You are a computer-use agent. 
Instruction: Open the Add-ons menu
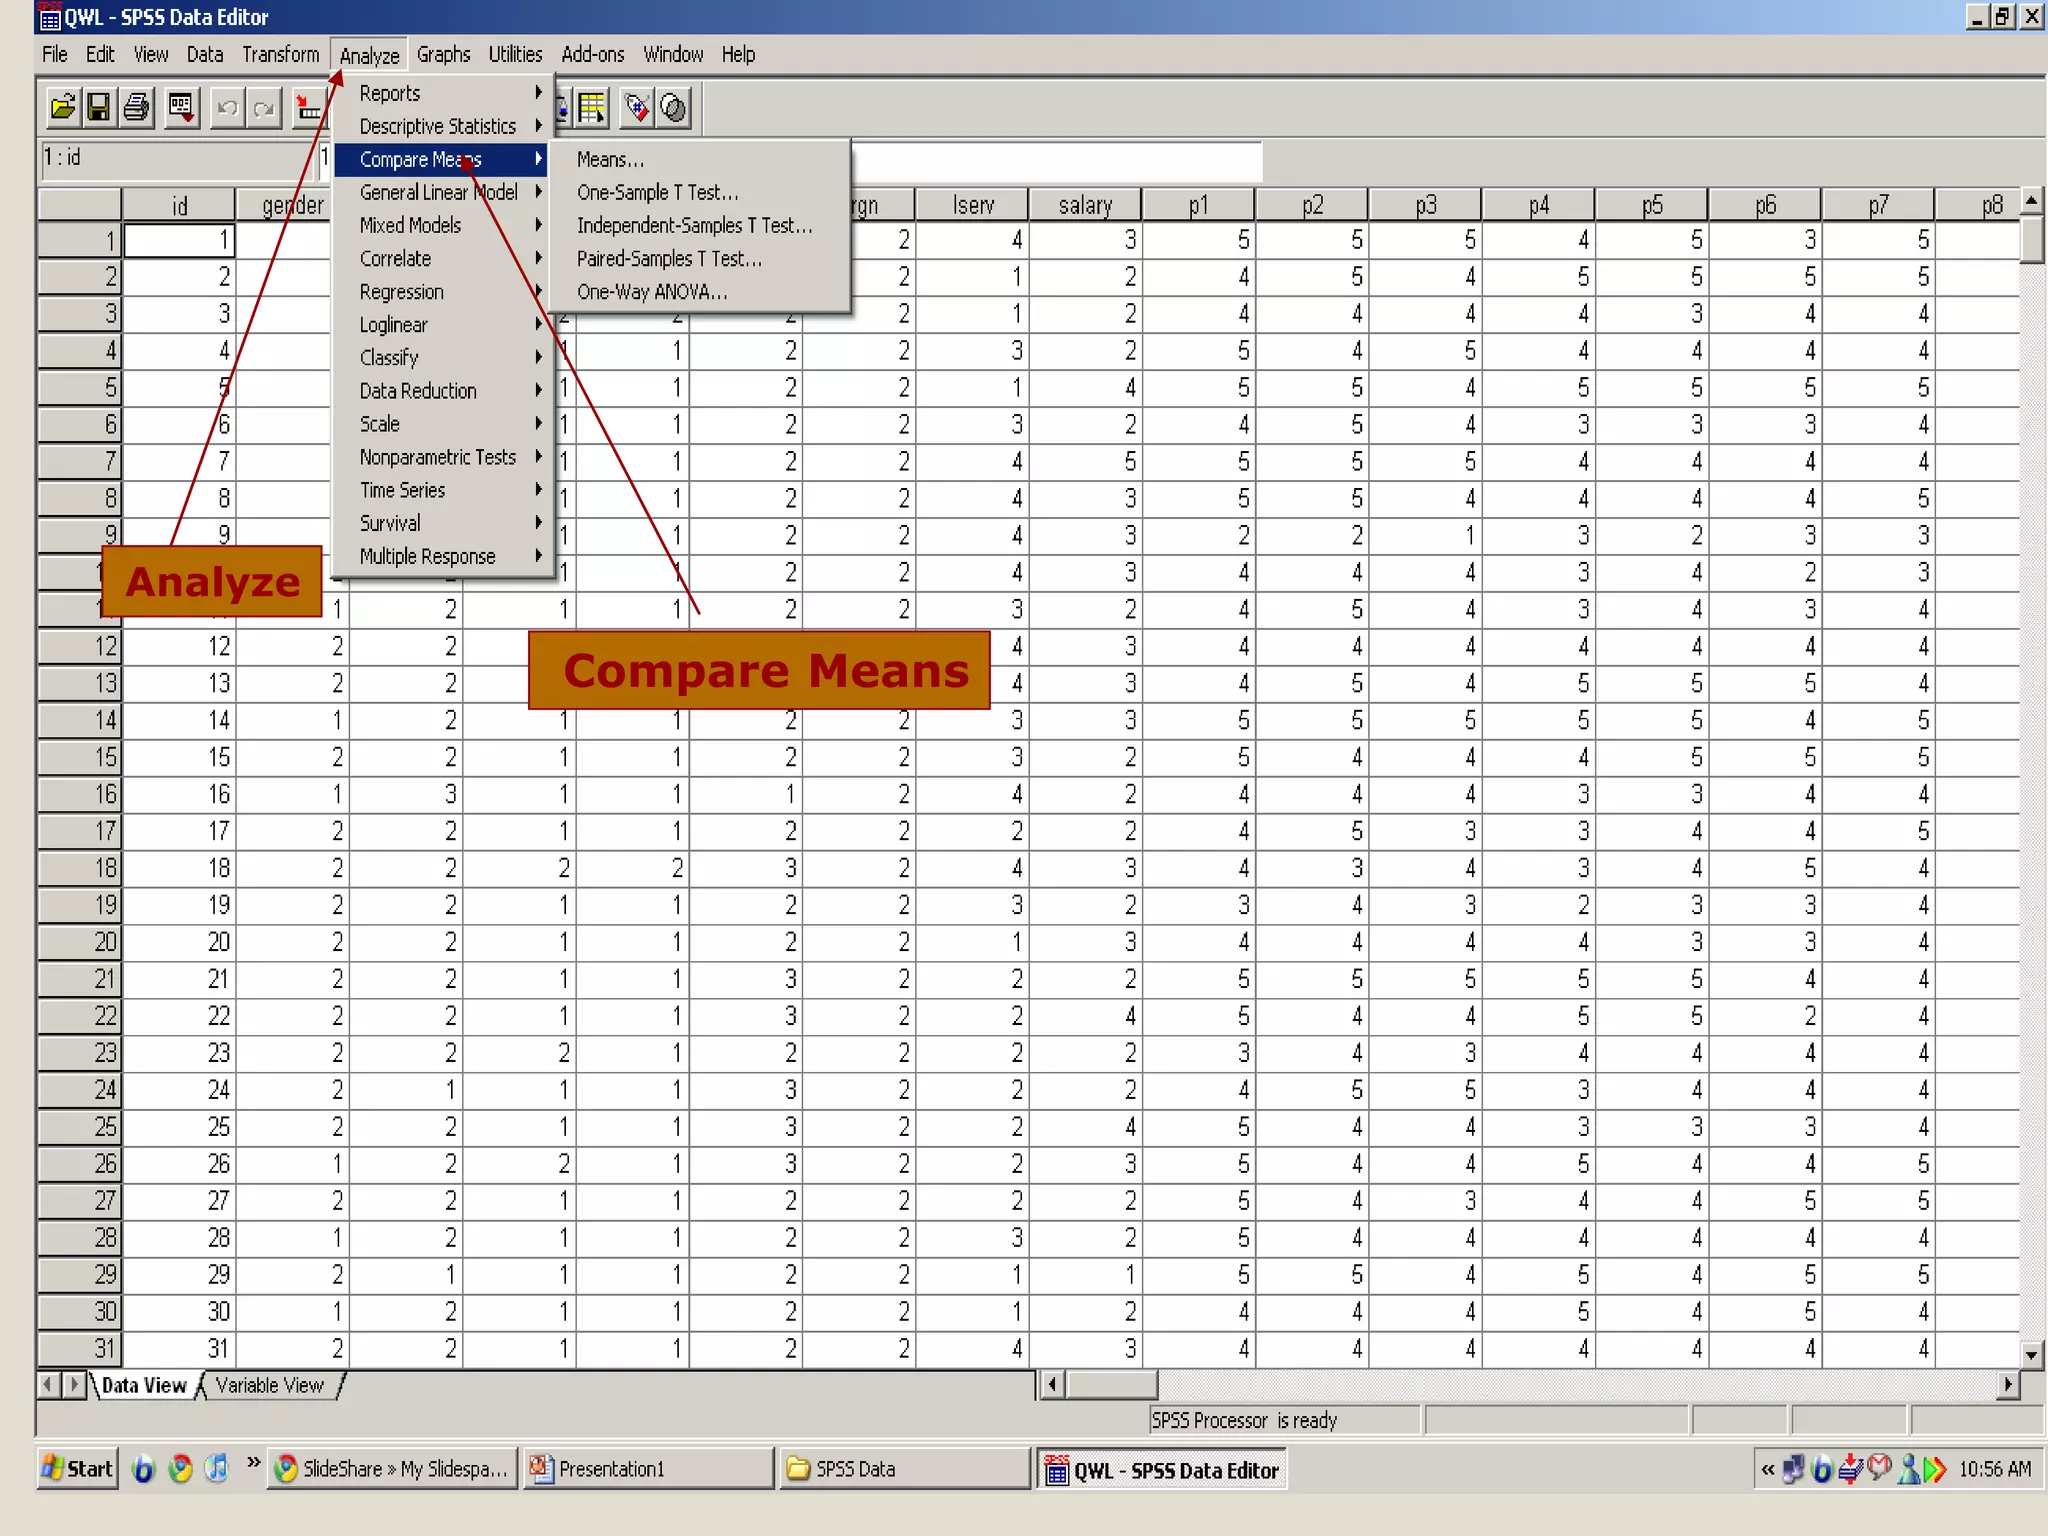pyautogui.click(x=593, y=54)
